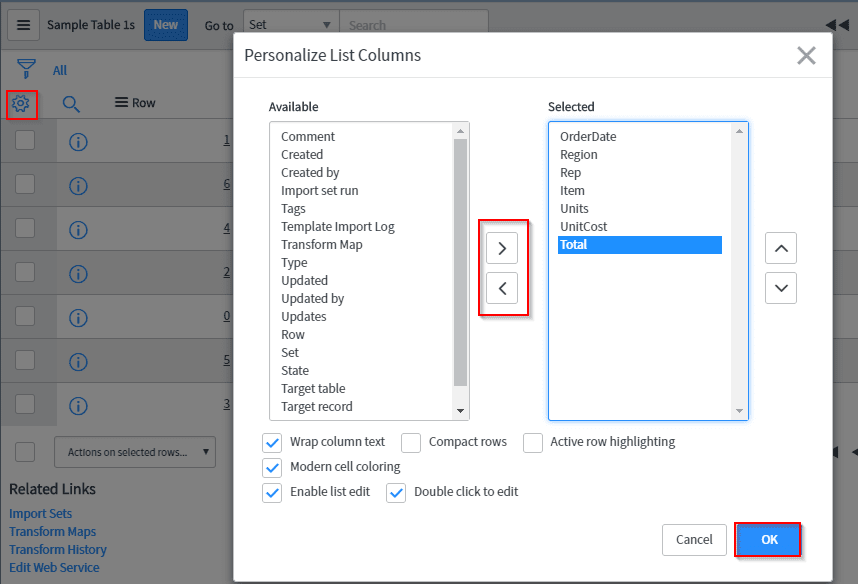
Task: Move Total up with the up arrow
Action: [781, 248]
